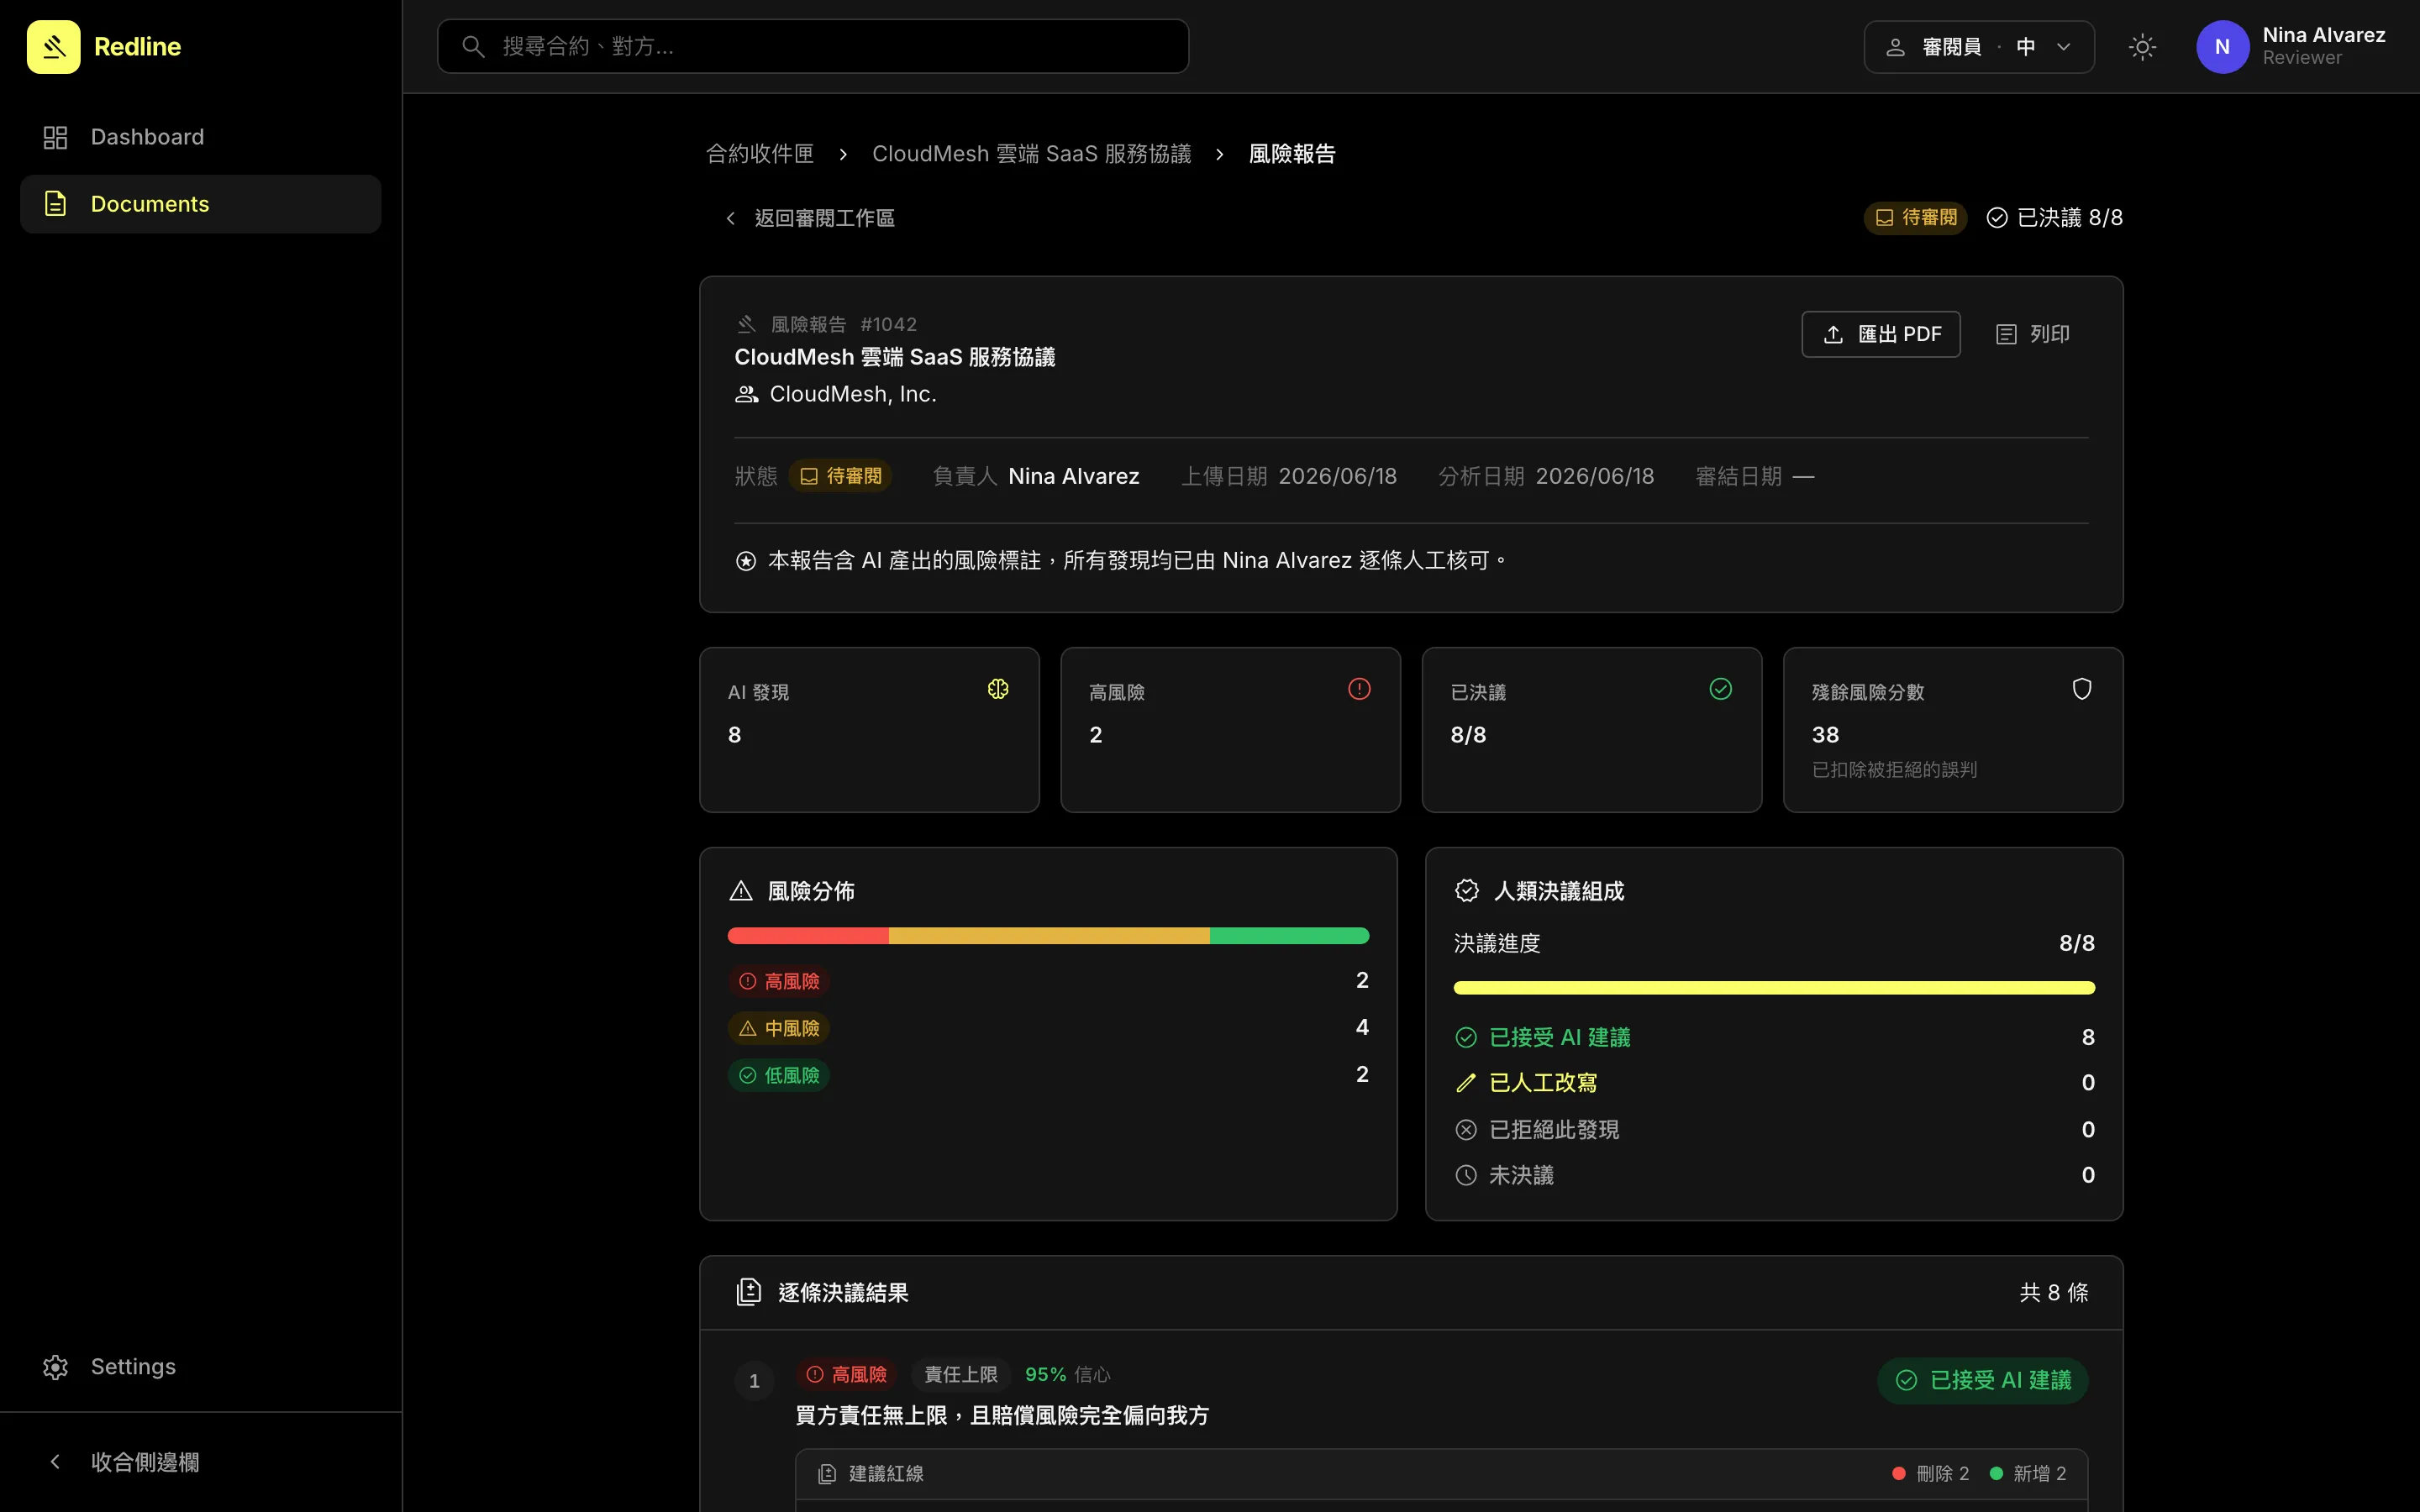
Task: Click the 95% 信心 confidence label
Action: pyautogui.click(x=1068, y=1375)
